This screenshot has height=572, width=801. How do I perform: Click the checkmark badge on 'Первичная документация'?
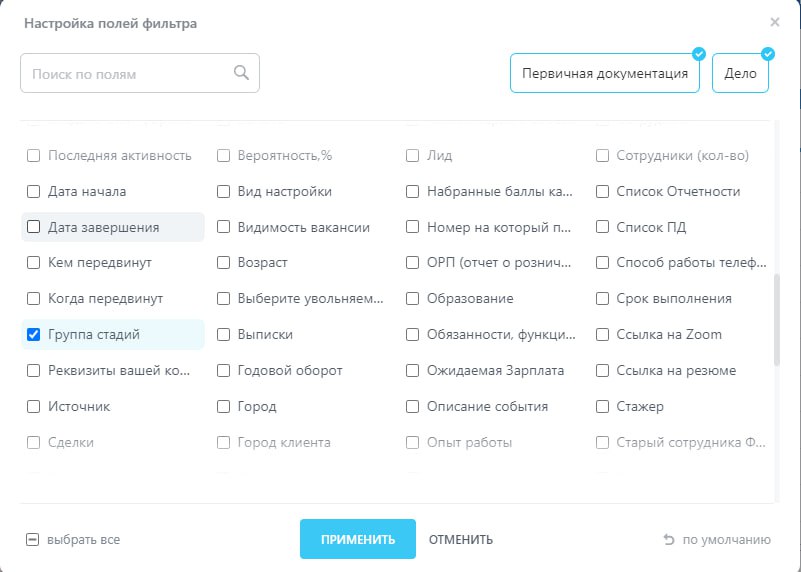pyautogui.click(x=699, y=54)
